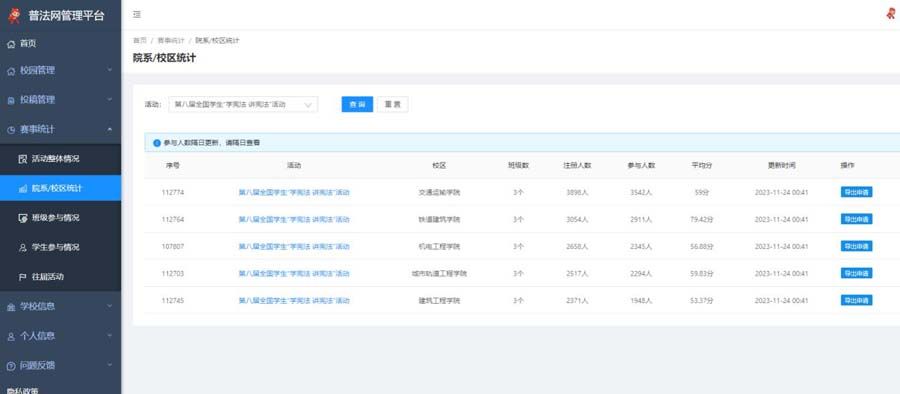The image size is (900, 394).
Task: Expand the 校园管理 menu
Action: [x=60, y=70]
